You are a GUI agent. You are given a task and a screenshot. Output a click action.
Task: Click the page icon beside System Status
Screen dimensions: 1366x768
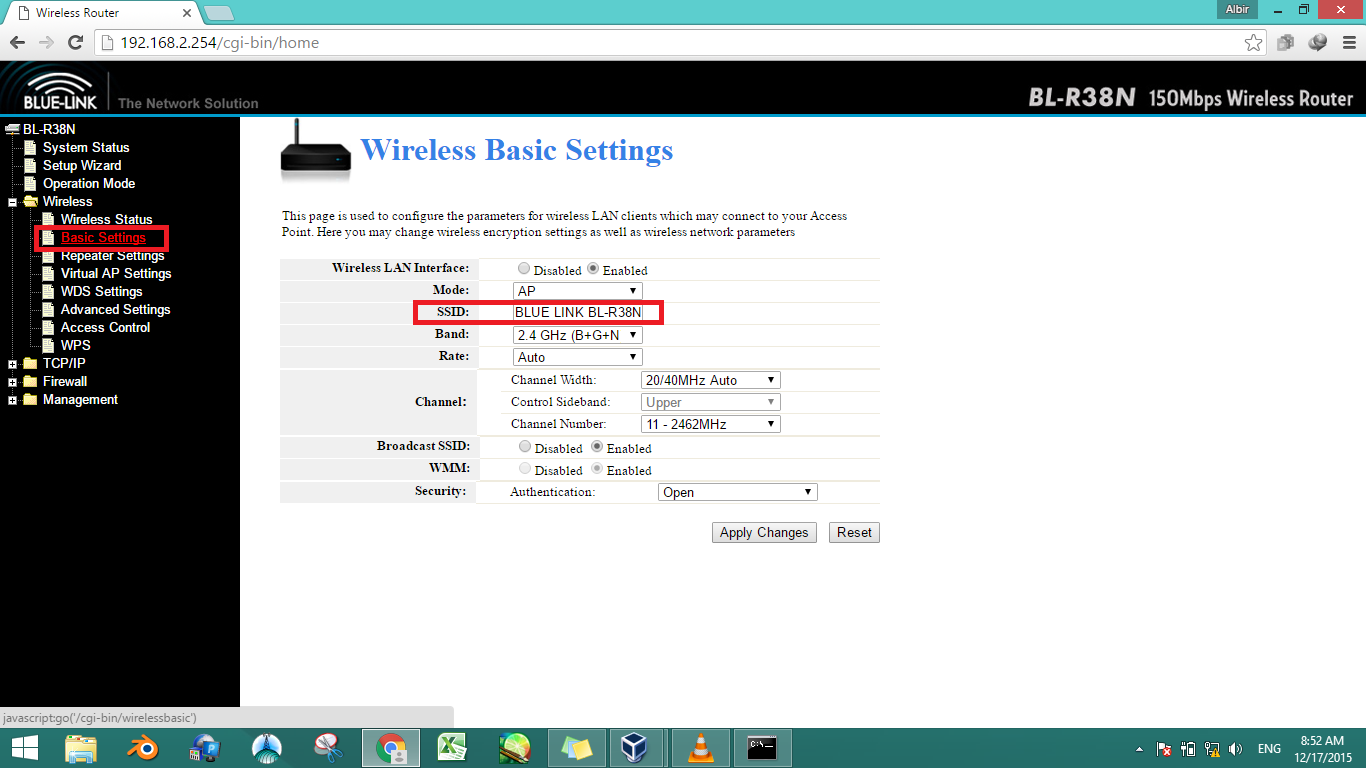click(30, 147)
